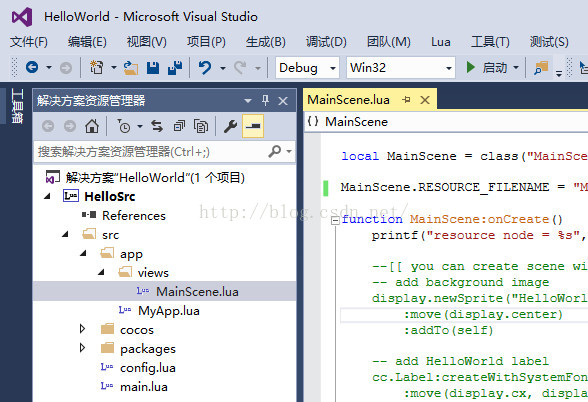The image size is (588, 402).
Task: Select the References node
Action: click(x=134, y=216)
